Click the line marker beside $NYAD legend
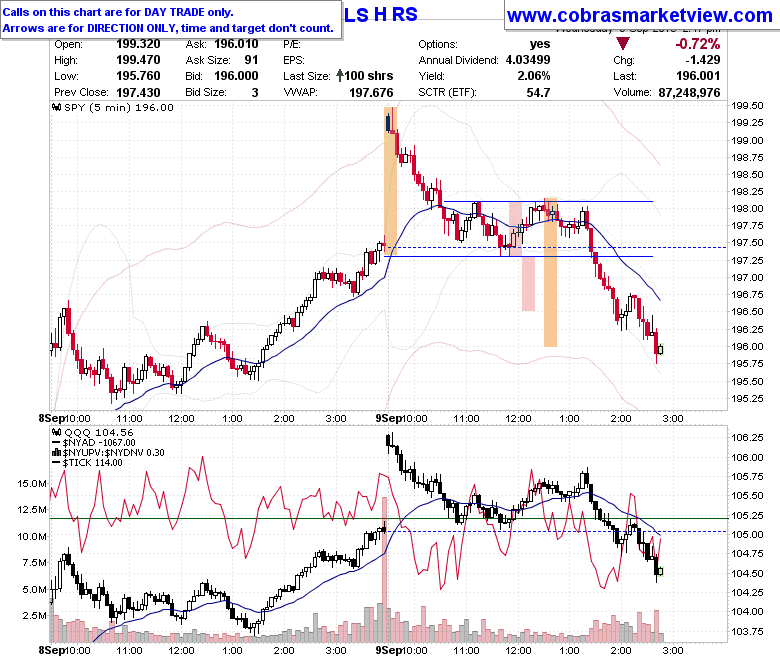 pos(56,443)
